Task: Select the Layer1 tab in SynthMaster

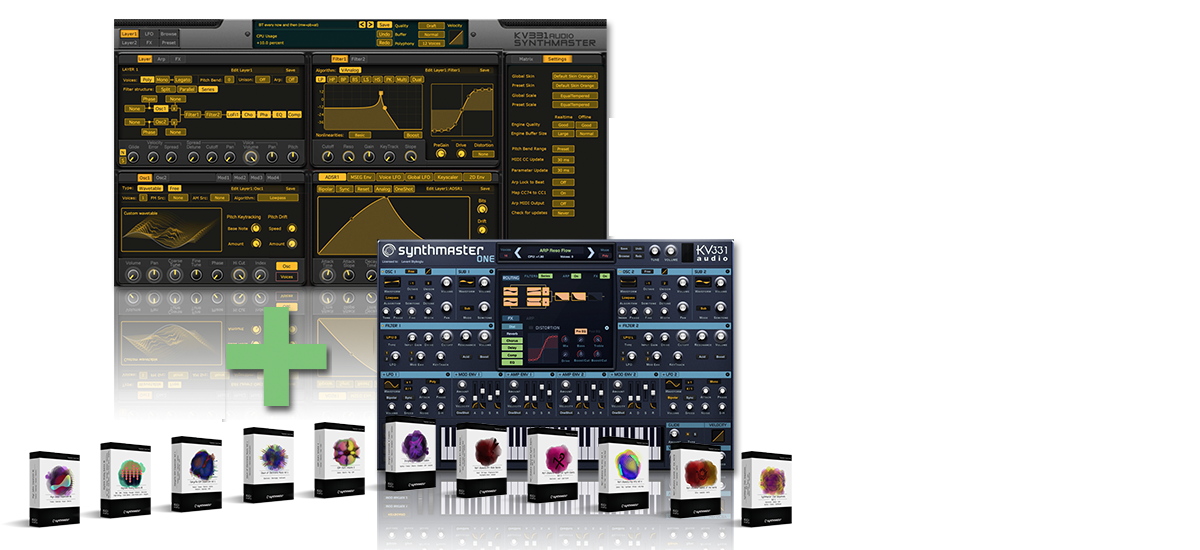Action: 129,34
